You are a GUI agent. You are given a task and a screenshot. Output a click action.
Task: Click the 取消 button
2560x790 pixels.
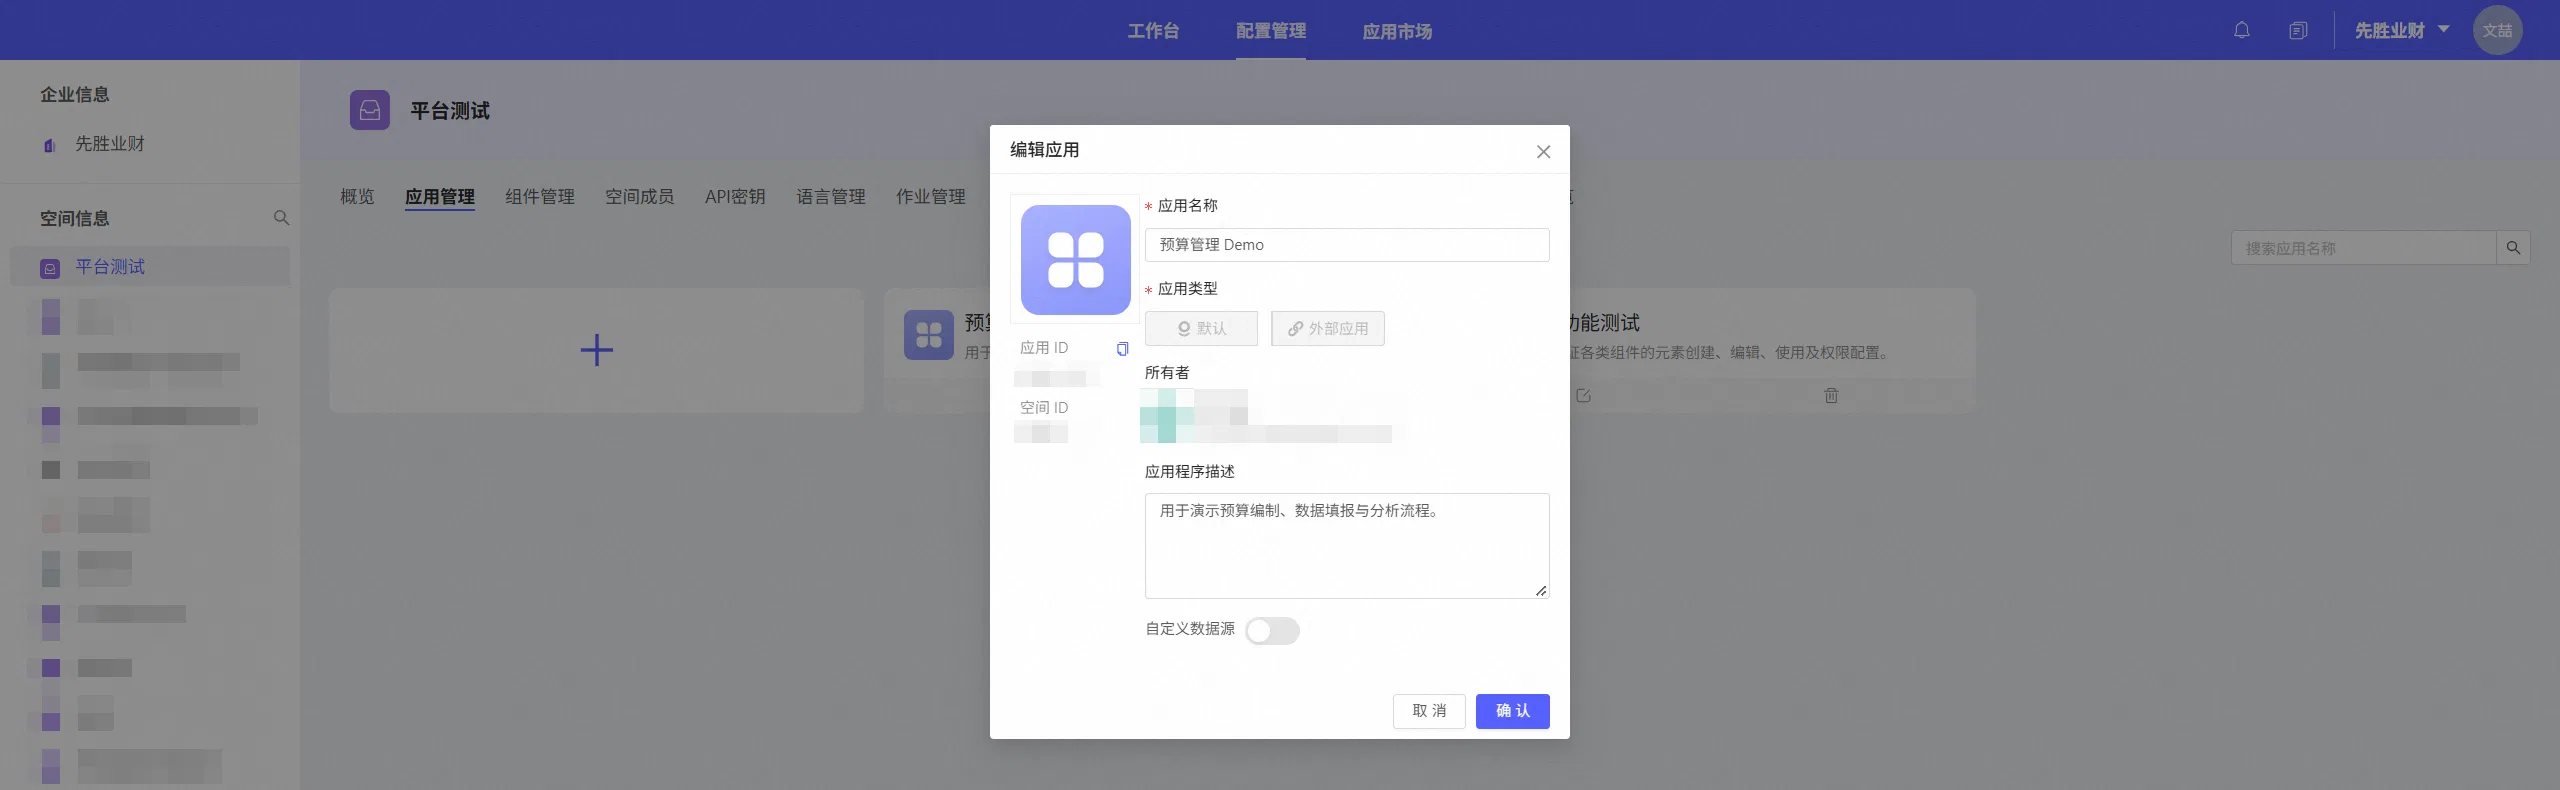(x=1429, y=711)
